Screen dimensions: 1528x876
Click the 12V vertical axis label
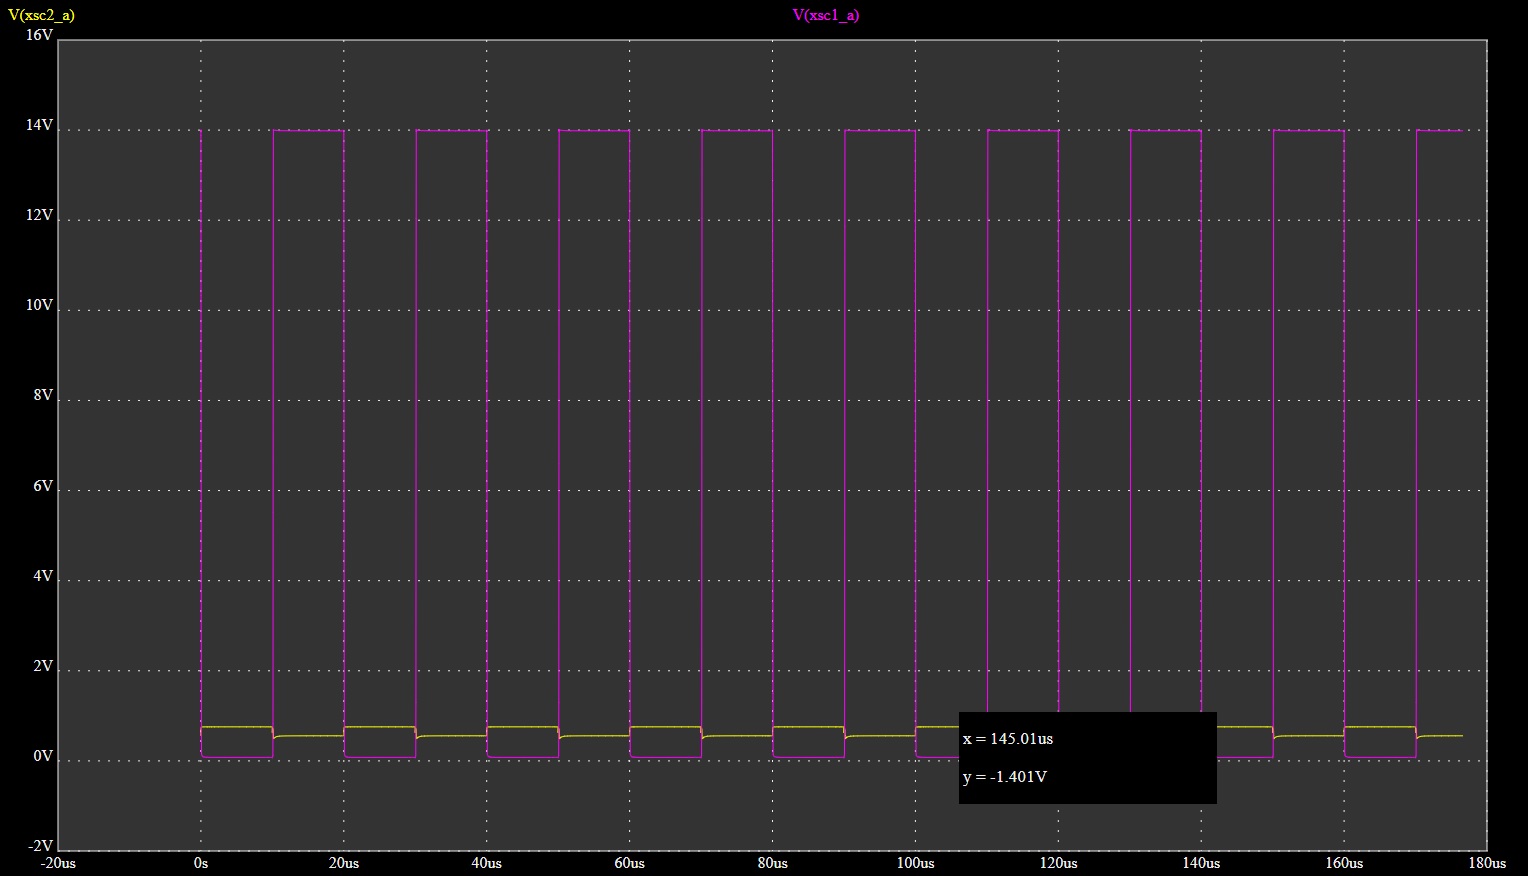[x=39, y=215]
